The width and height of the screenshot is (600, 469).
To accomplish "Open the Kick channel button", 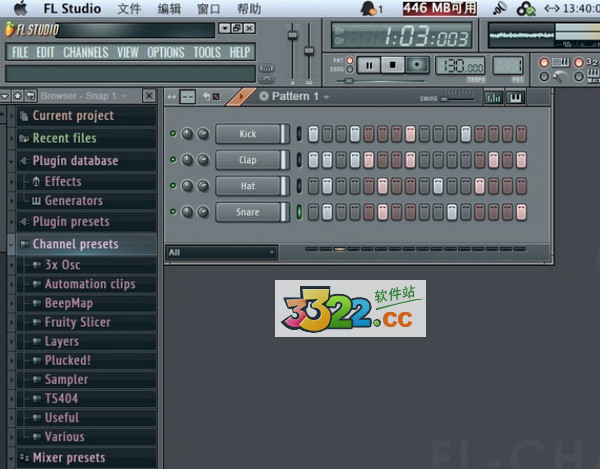I will pyautogui.click(x=248, y=134).
